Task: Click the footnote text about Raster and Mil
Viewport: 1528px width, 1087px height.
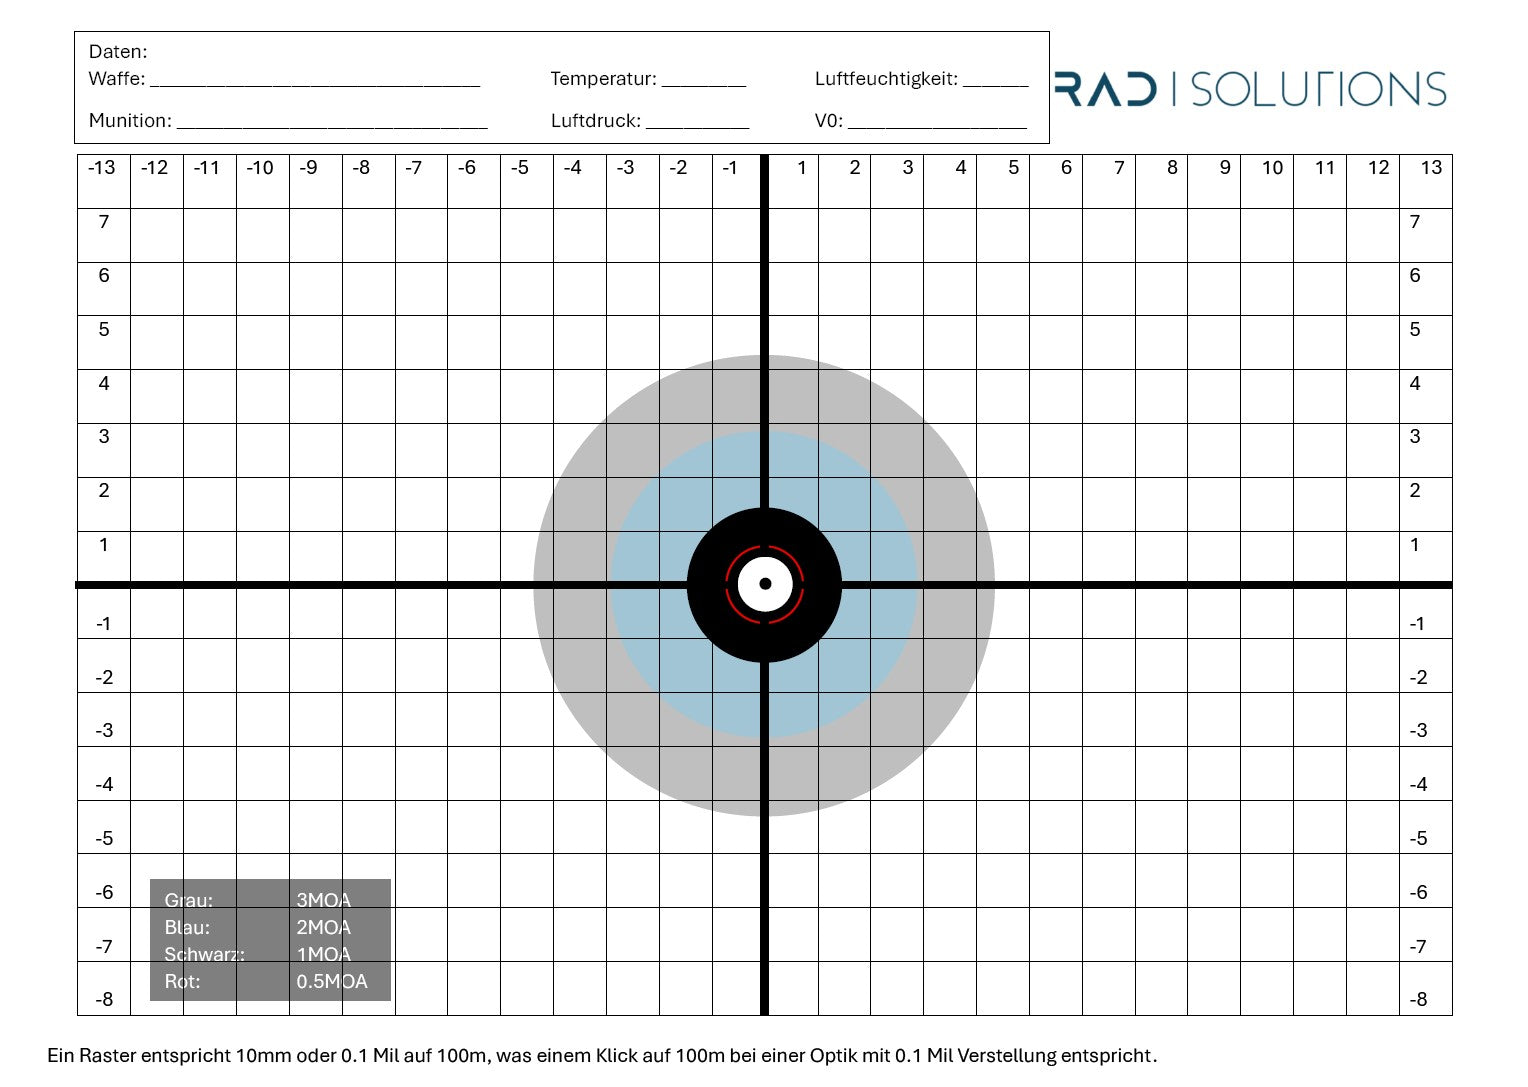Action: (602, 1056)
